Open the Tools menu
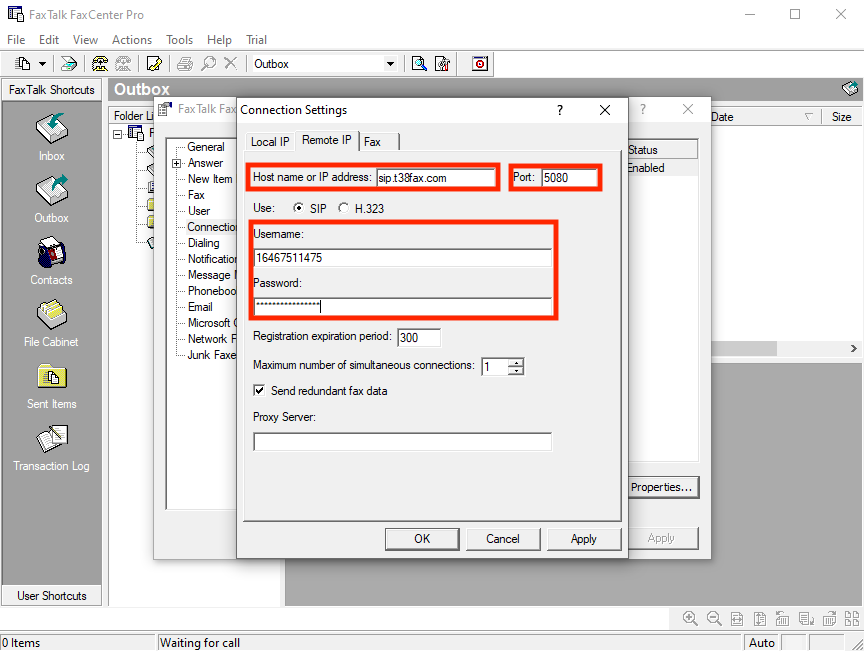This screenshot has height=651, width=864. tap(180, 40)
